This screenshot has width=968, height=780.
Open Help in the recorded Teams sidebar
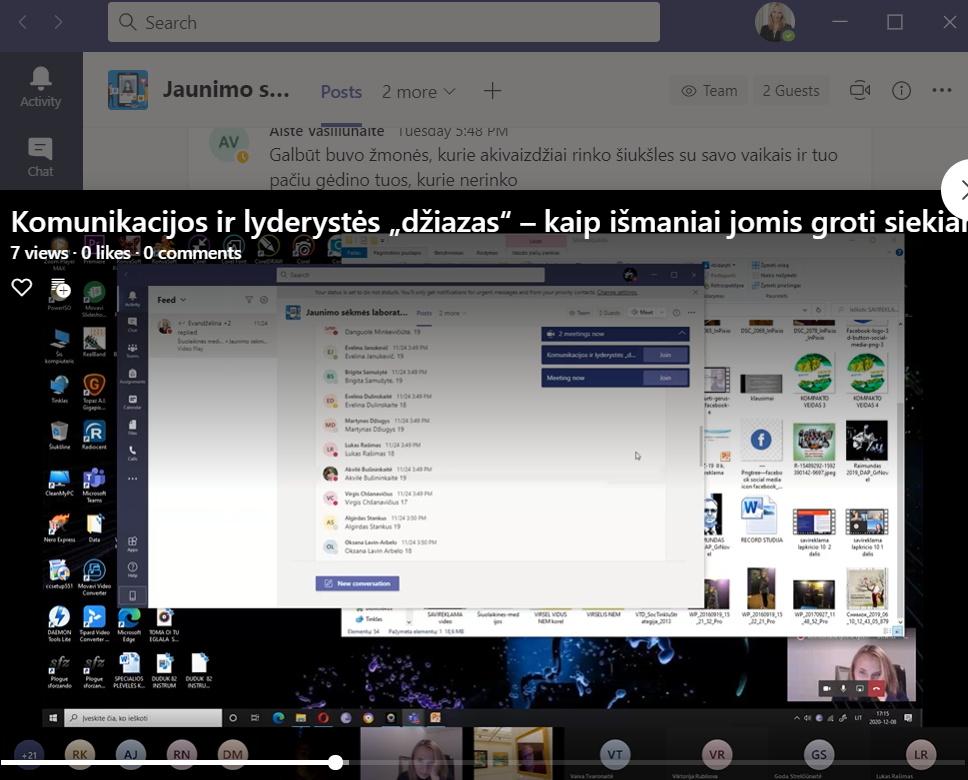click(132, 569)
